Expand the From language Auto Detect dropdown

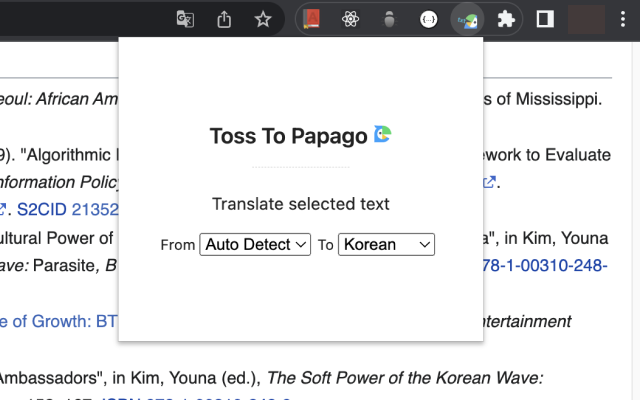point(255,244)
